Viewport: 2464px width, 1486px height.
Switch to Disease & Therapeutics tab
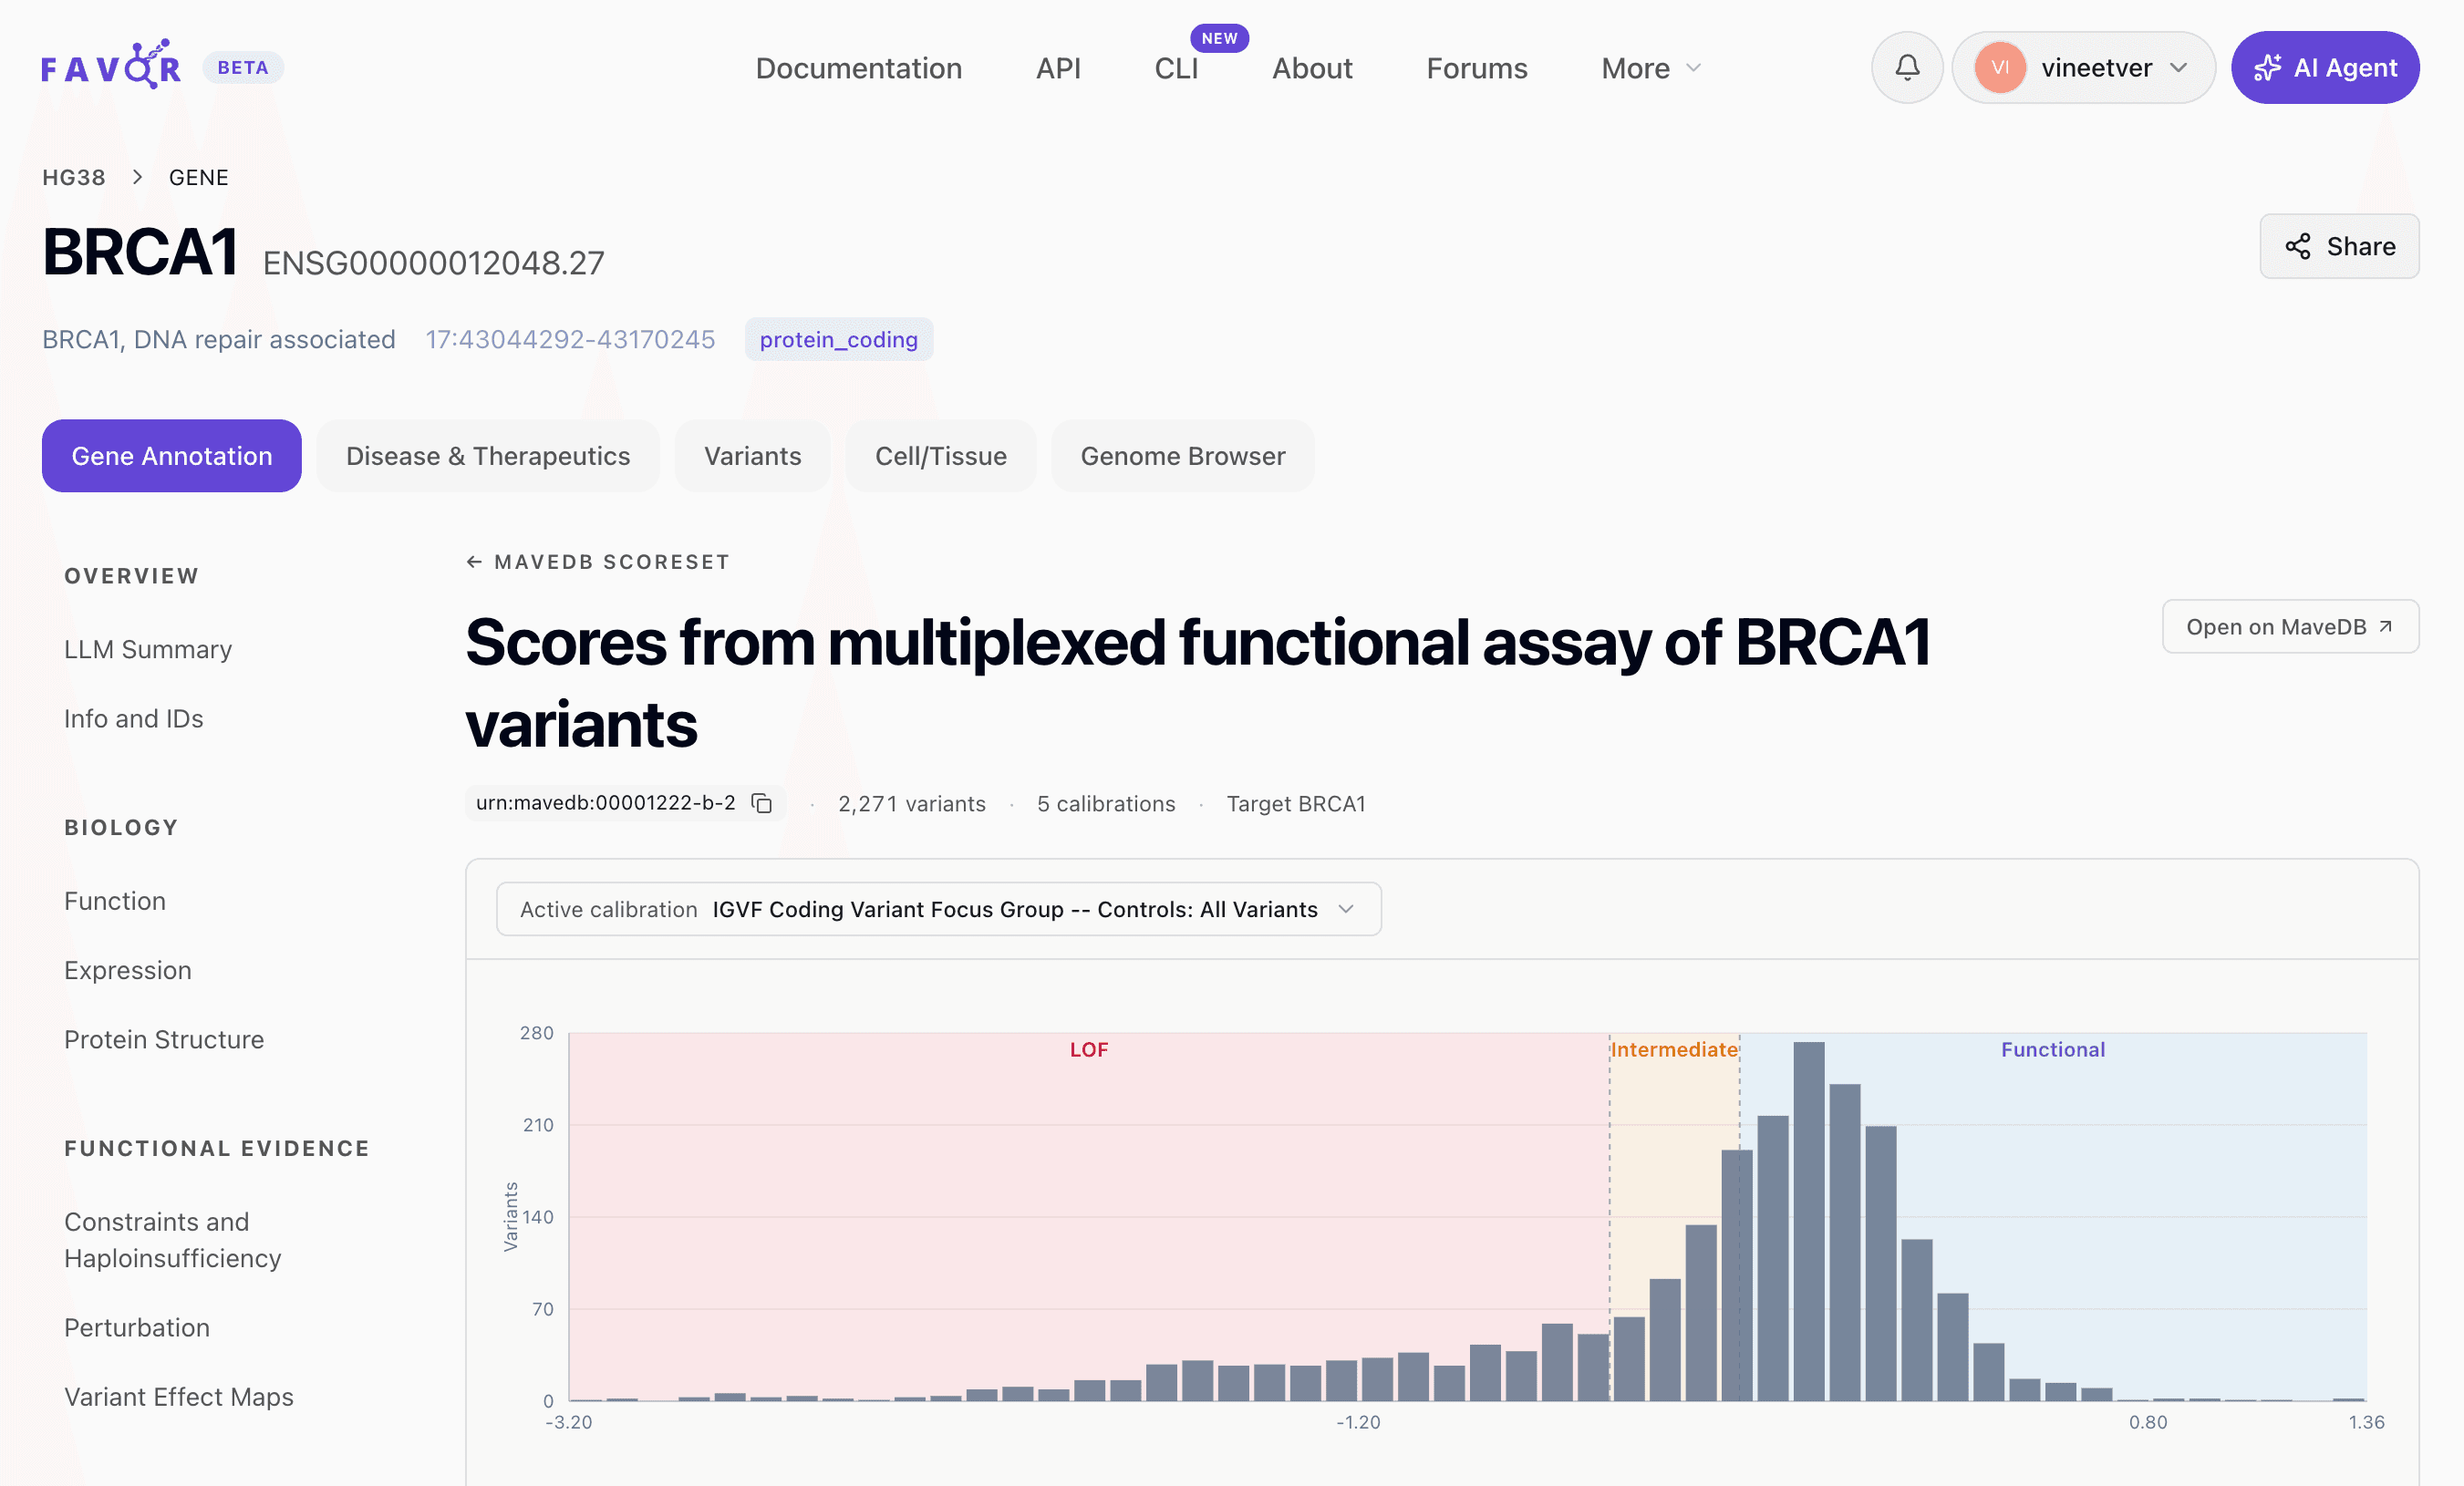click(x=488, y=456)
